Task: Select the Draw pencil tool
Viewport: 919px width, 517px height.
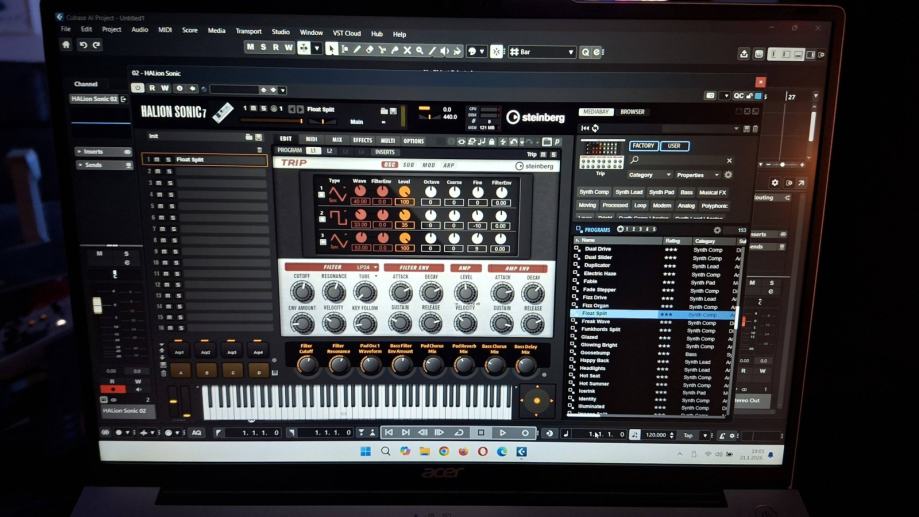Action: click(356, 50)
